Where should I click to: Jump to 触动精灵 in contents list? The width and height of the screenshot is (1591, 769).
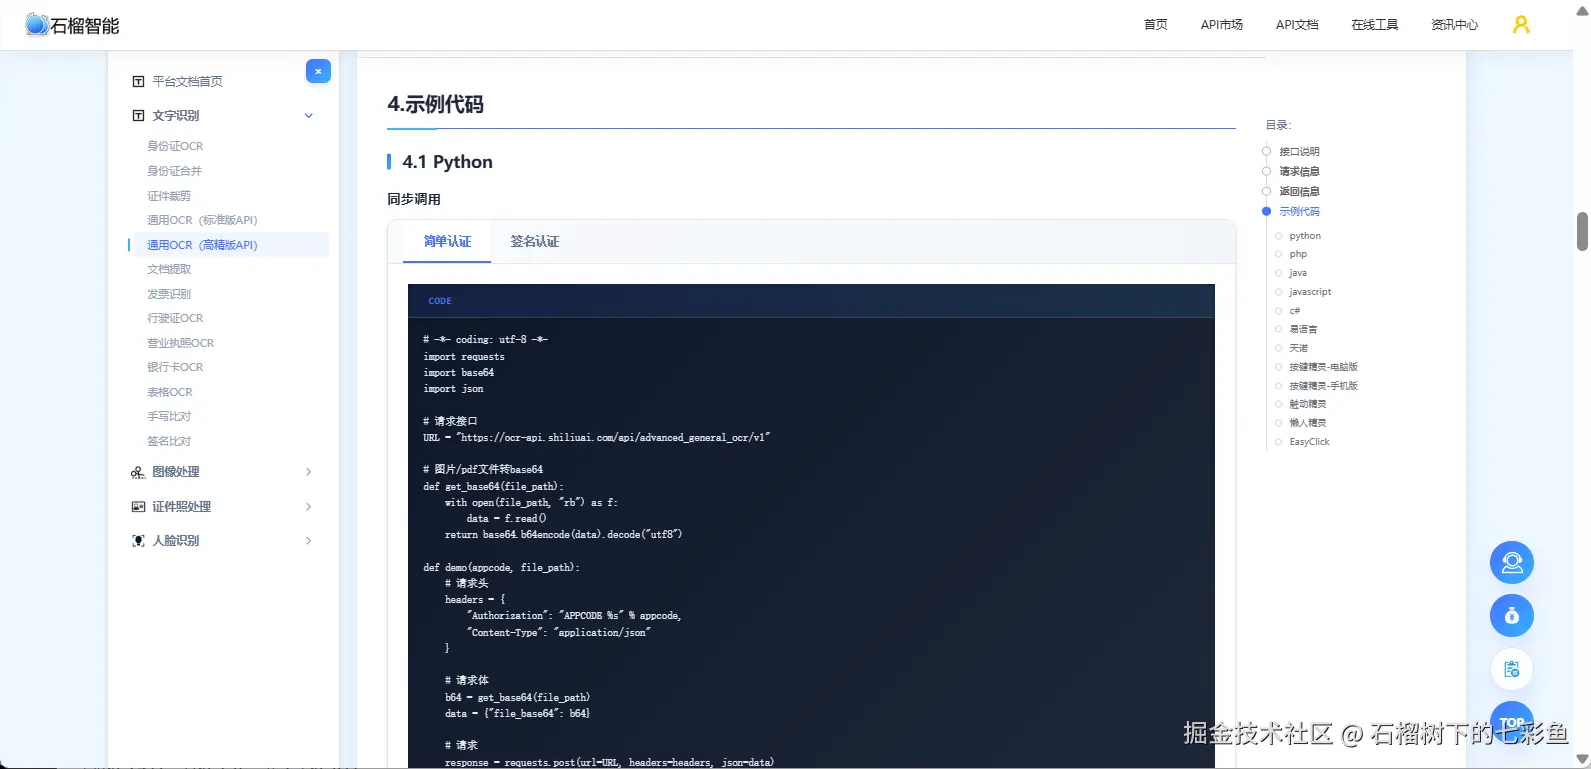pos(1307,404)
